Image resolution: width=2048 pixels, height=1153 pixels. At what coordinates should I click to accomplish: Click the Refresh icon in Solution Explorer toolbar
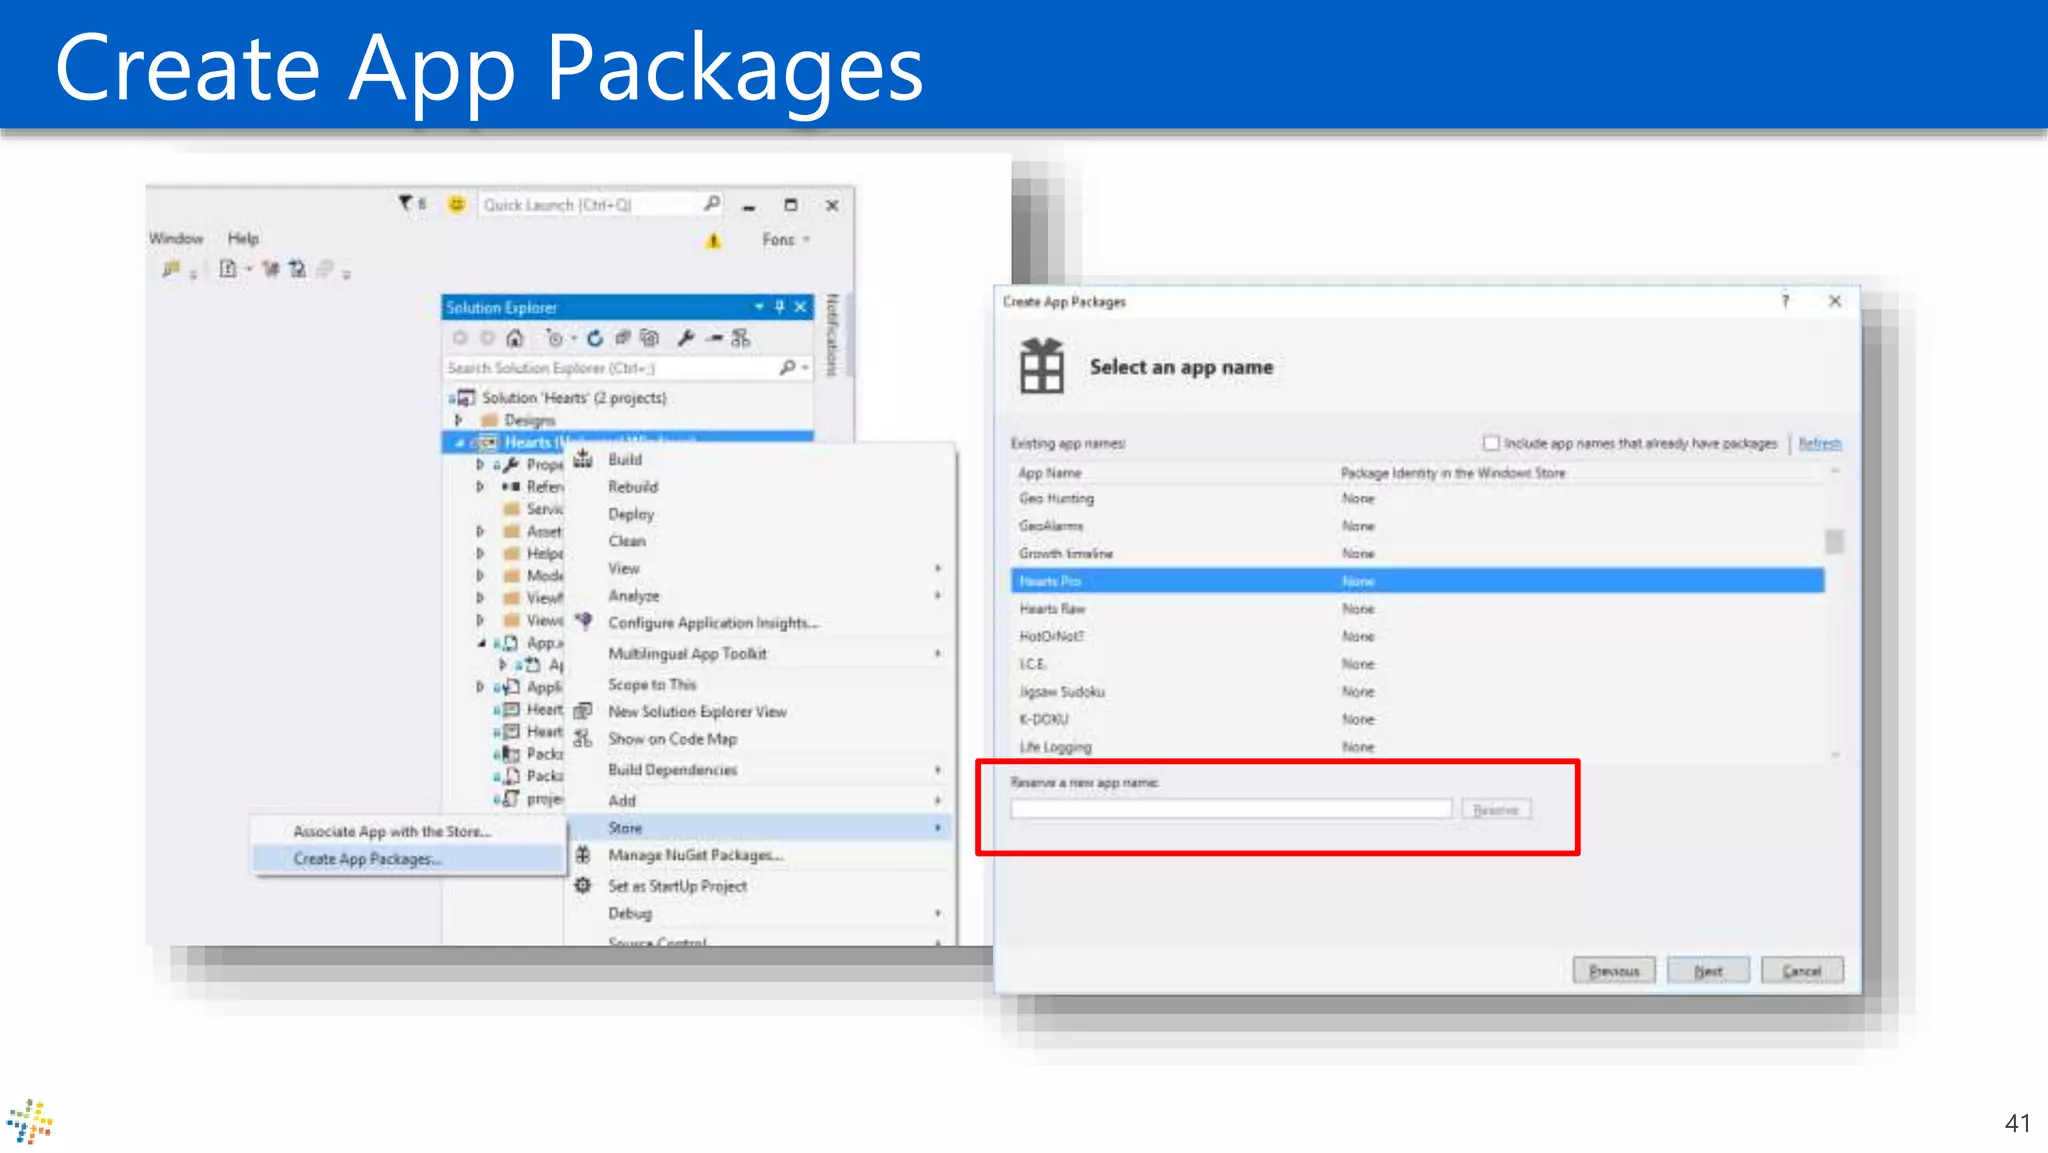(x=595, y=338)
